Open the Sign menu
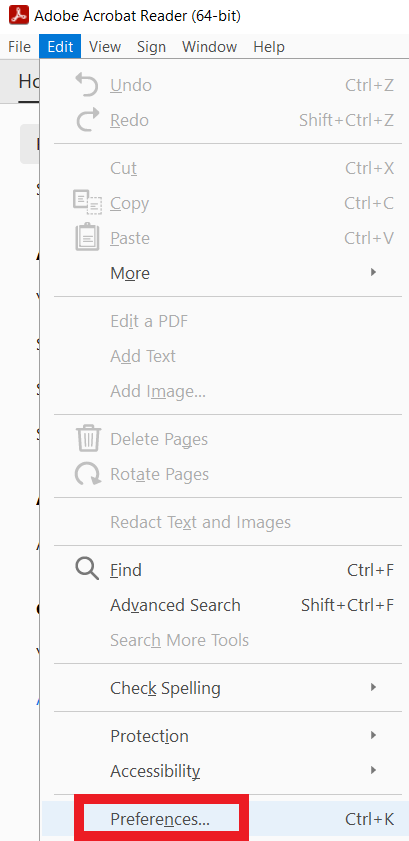This screenshot has height=841, width=409. click(151, 47)
